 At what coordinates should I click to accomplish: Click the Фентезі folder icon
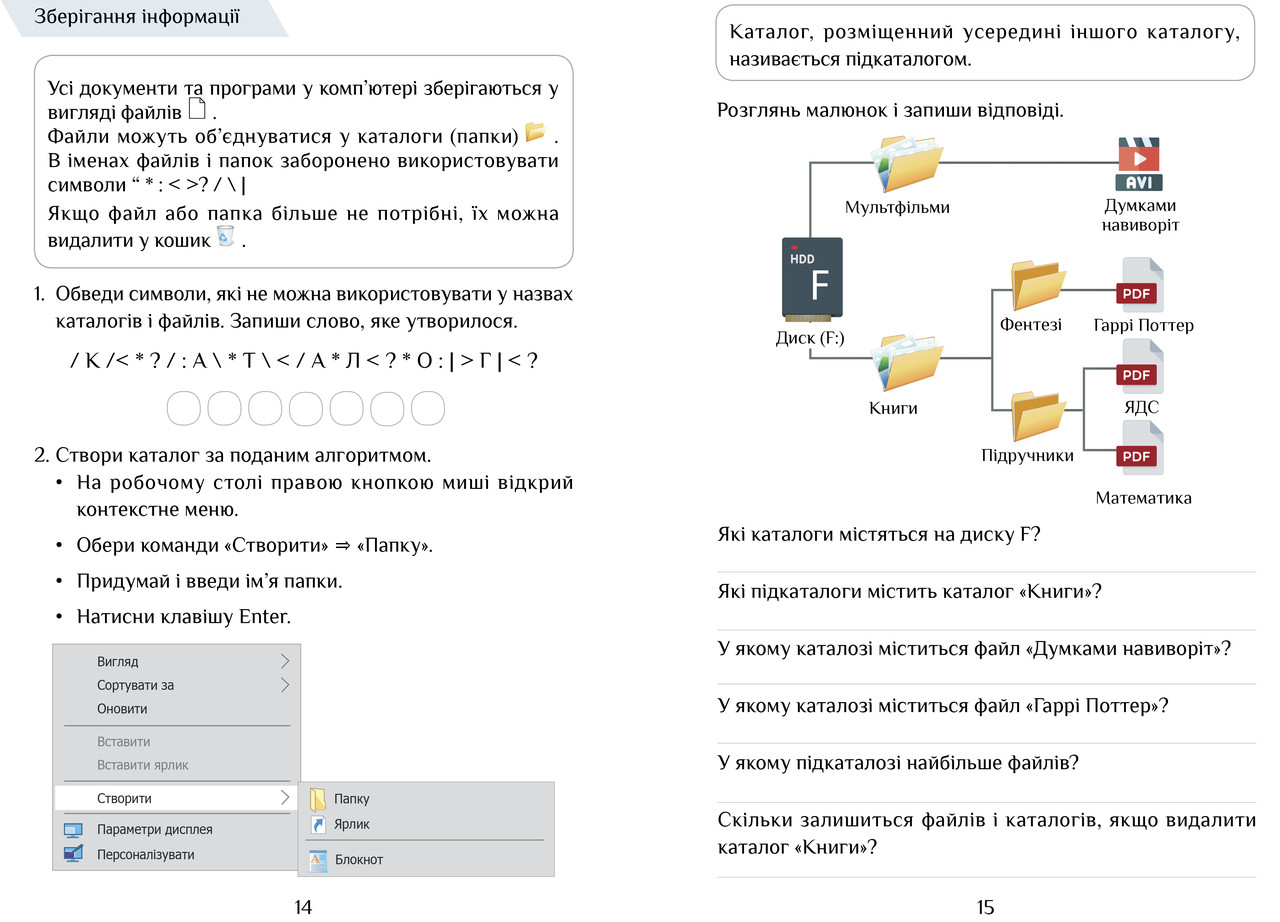click(1038, 285)
